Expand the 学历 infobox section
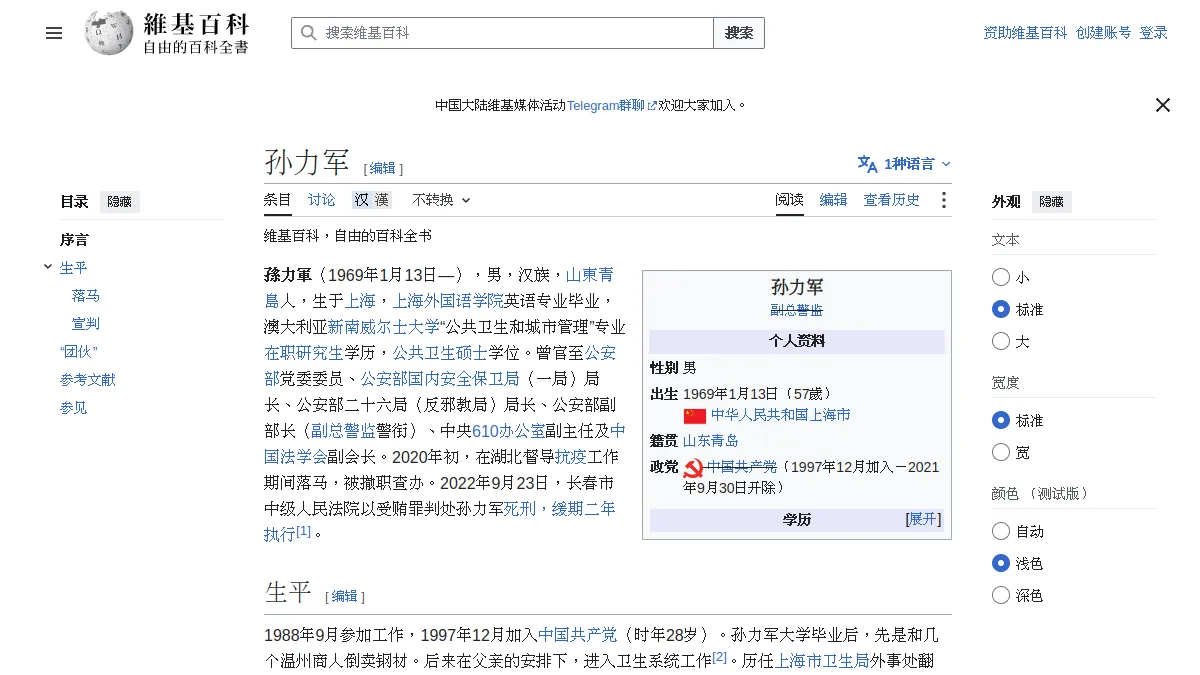 tap(923, 519)
